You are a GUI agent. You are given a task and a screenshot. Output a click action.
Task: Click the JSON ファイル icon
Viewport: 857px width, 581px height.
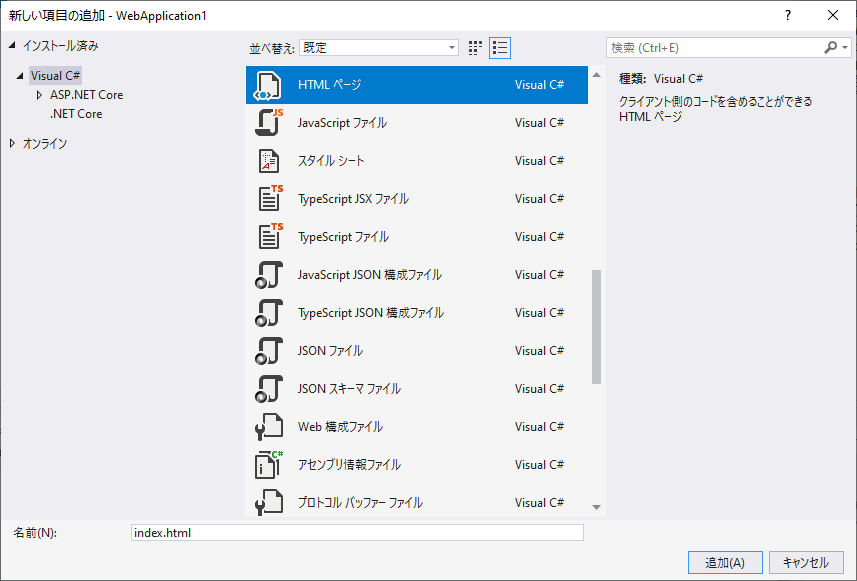[269, 351]
